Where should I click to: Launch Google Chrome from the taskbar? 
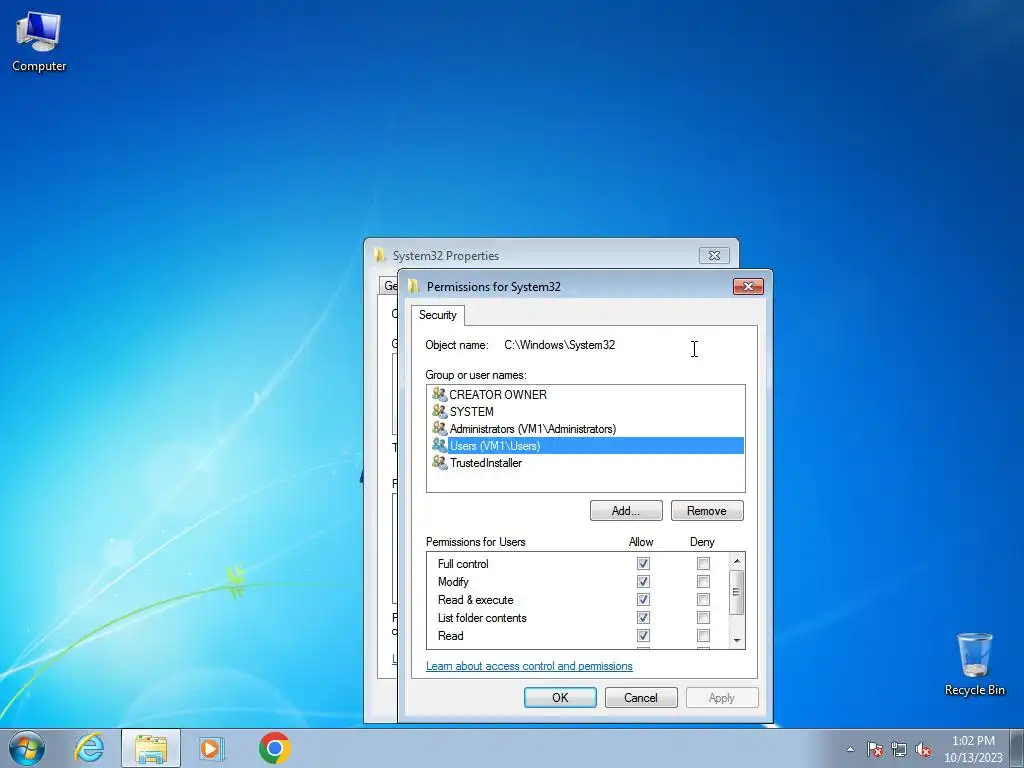click(x=274, y=748)
